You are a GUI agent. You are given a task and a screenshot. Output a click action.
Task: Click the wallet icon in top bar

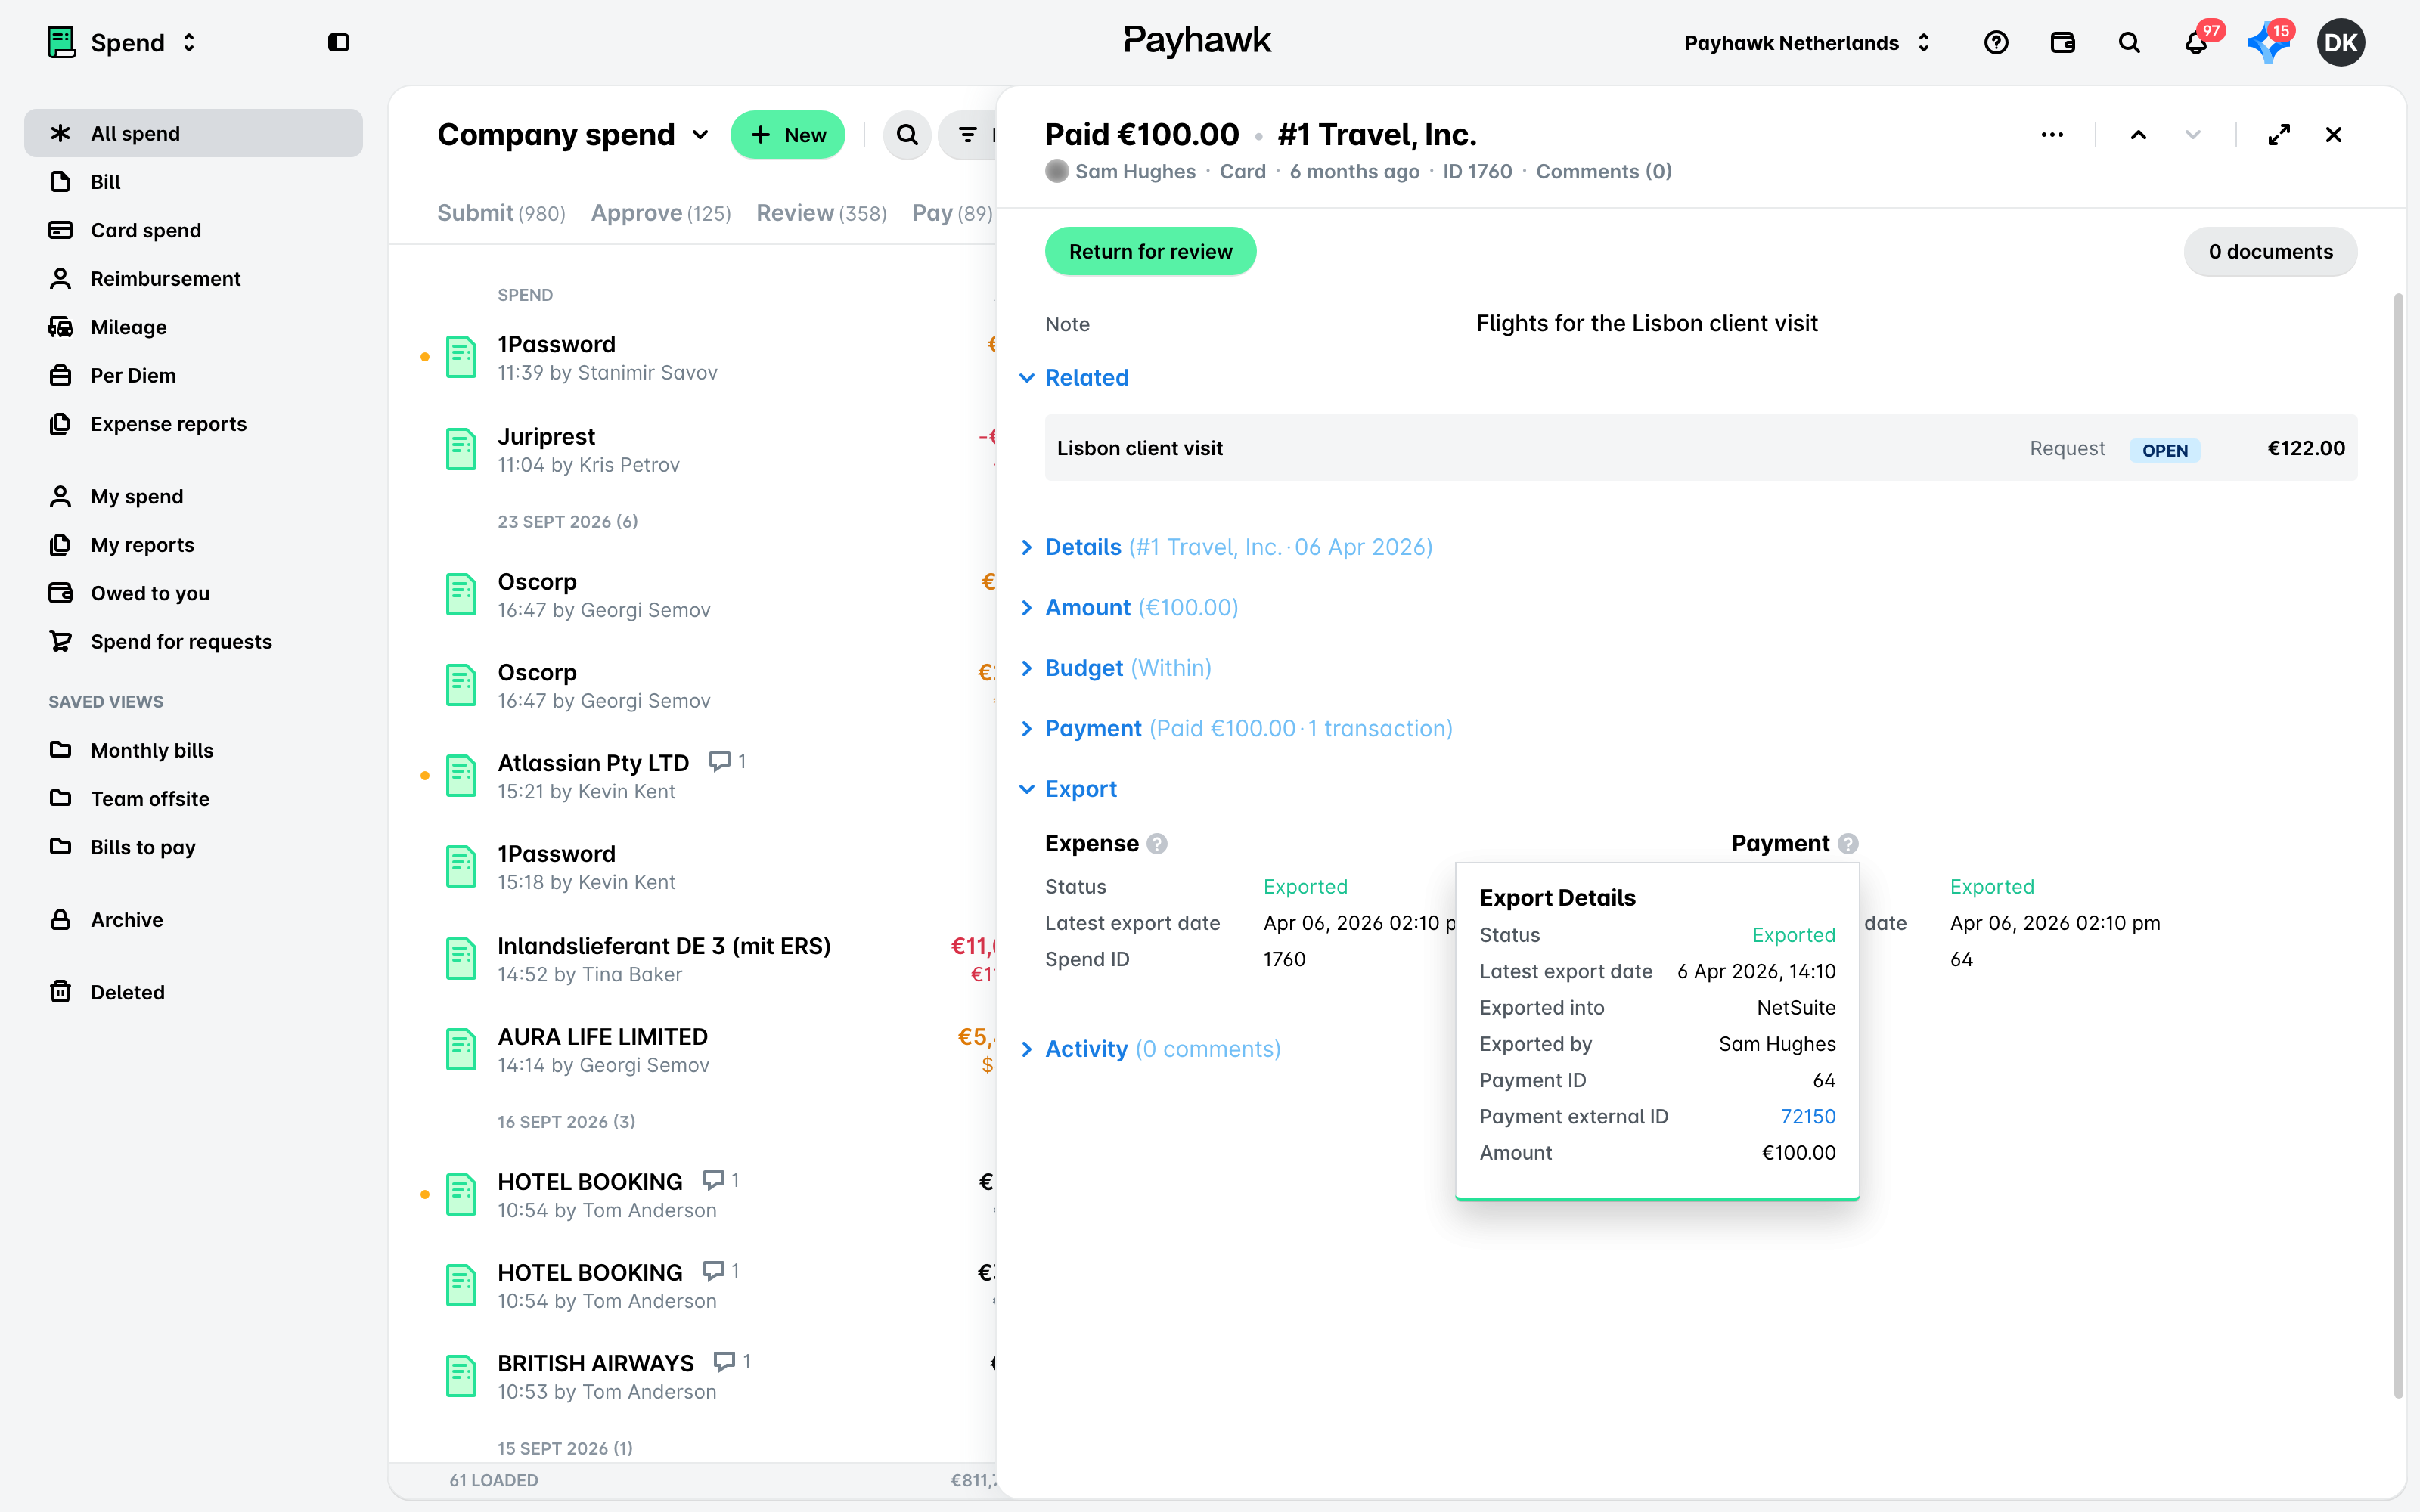coord(2062,43)
